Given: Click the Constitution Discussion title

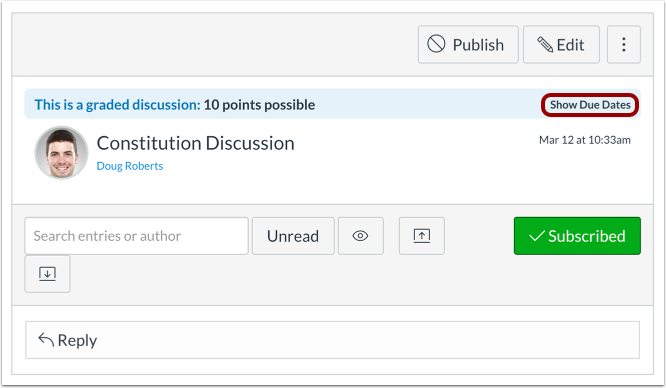Looking at the screenshot, I should [x=195, y=143].
